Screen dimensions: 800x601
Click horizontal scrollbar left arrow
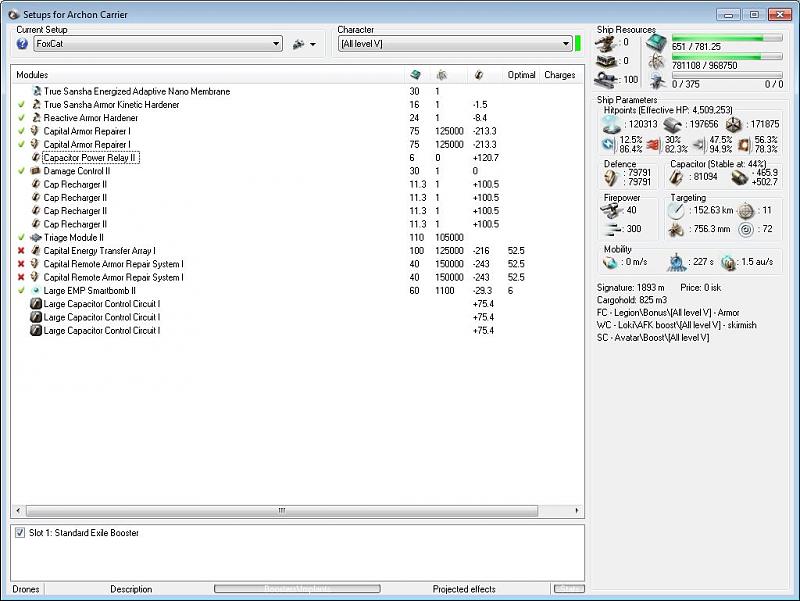[18, 511]
